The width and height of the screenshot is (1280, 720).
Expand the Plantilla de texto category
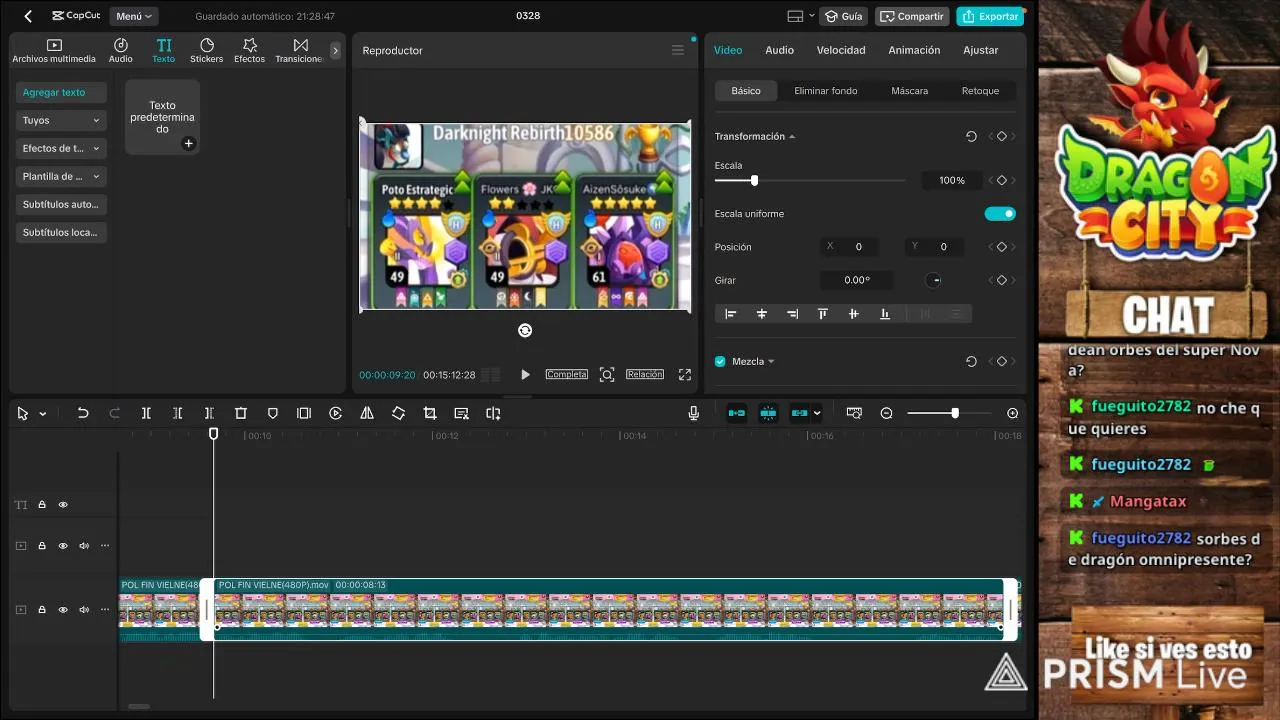61,176
